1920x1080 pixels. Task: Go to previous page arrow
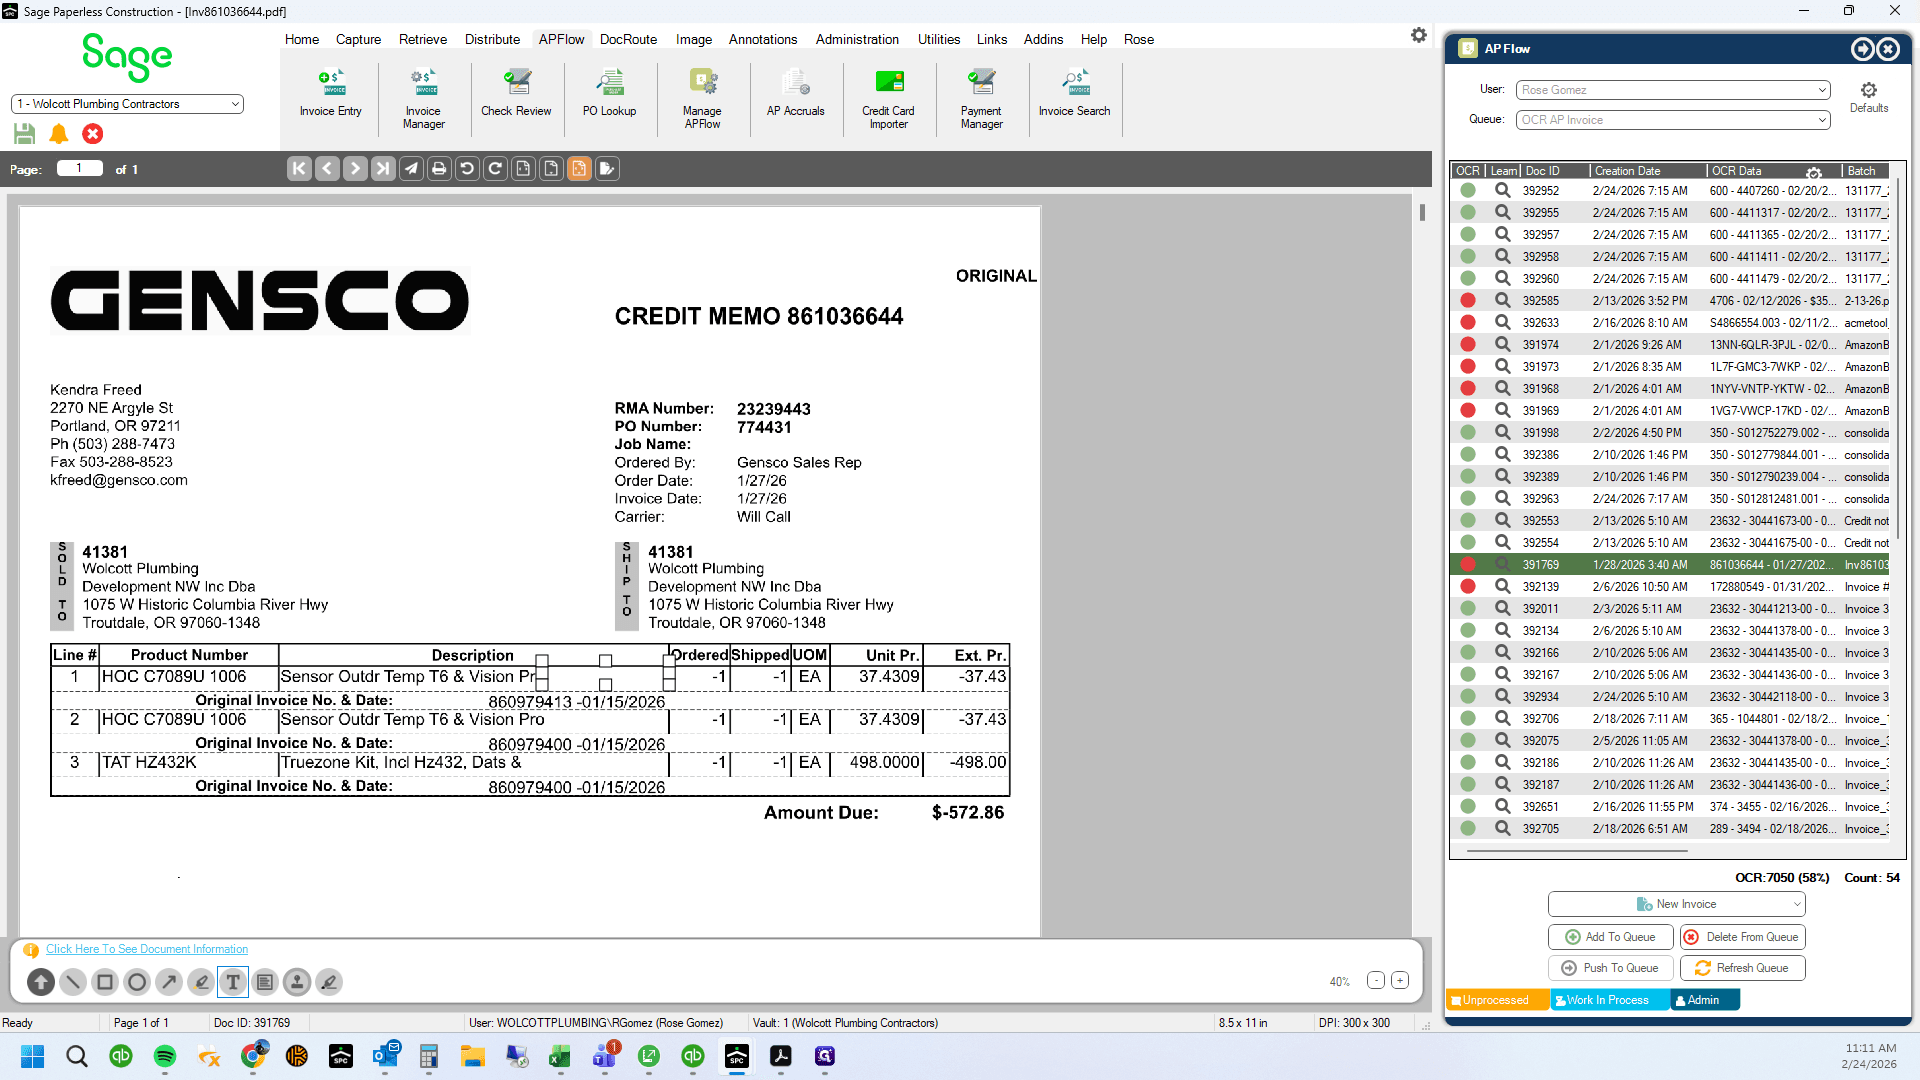327,169
